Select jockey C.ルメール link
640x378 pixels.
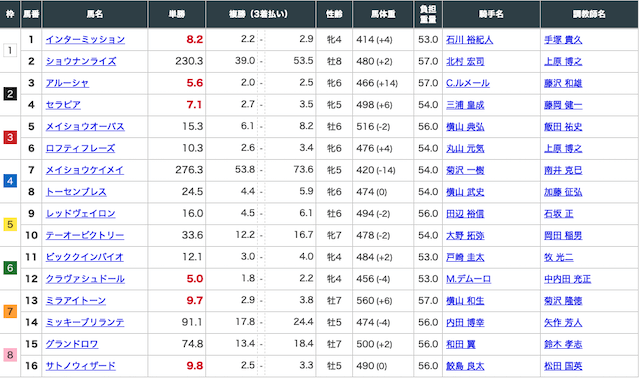click(x=468, y=83)
